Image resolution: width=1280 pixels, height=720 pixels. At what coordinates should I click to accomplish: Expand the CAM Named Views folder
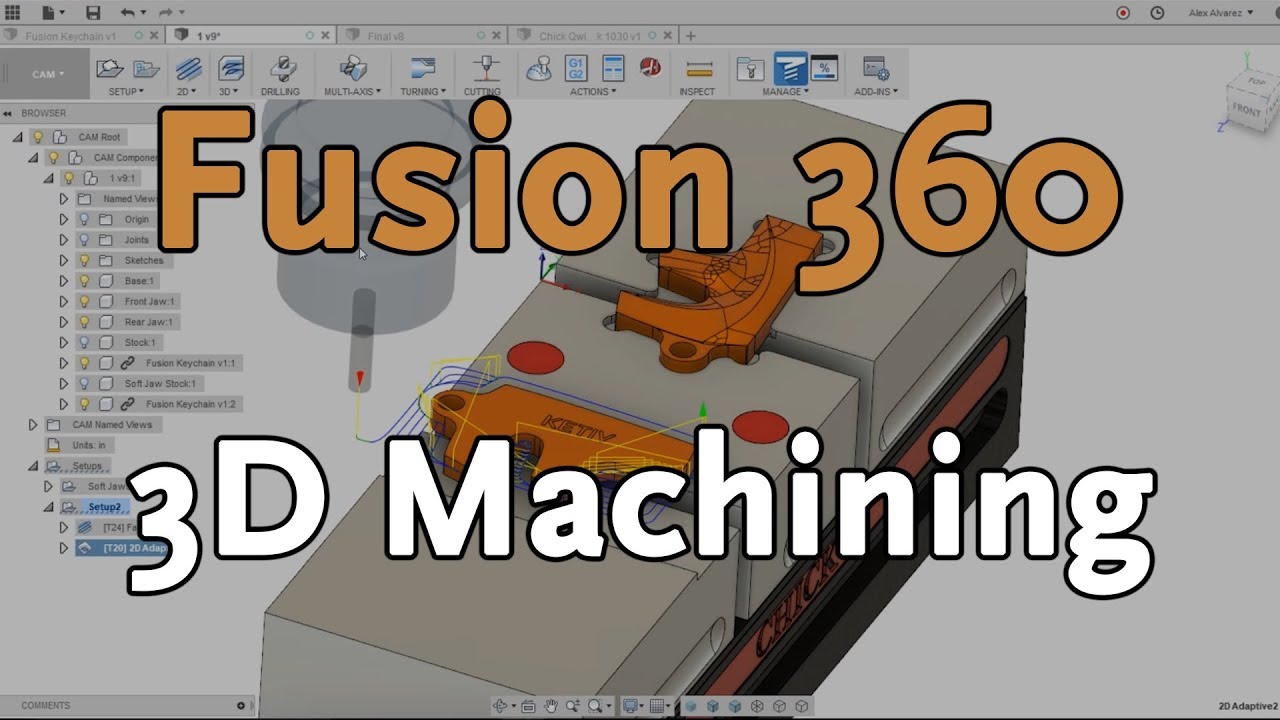[33, 424]
